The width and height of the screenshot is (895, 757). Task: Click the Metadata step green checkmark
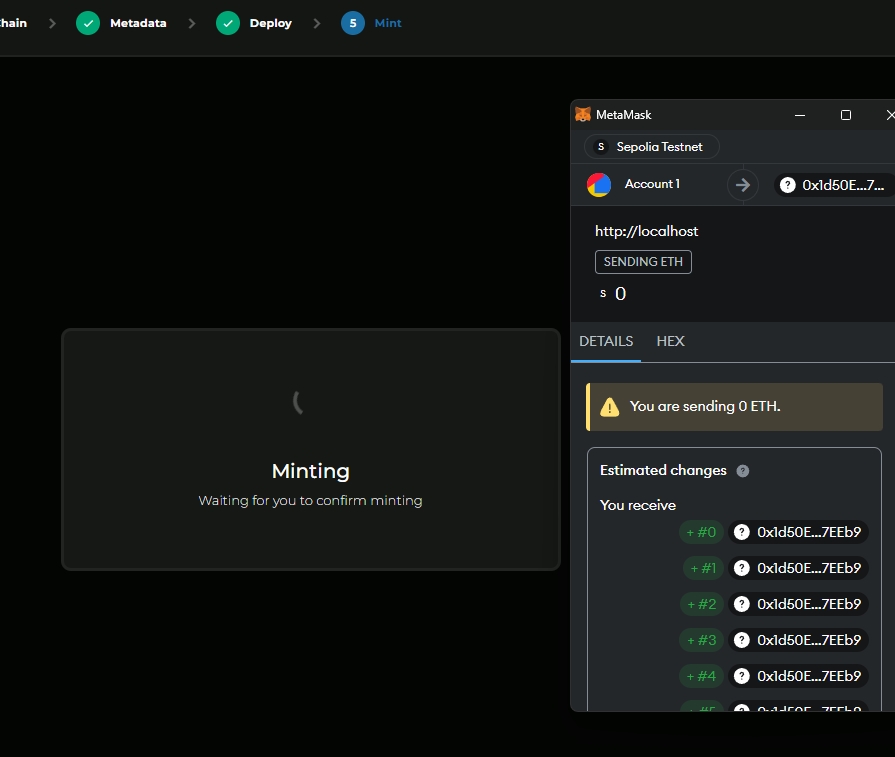pos(88,23)
